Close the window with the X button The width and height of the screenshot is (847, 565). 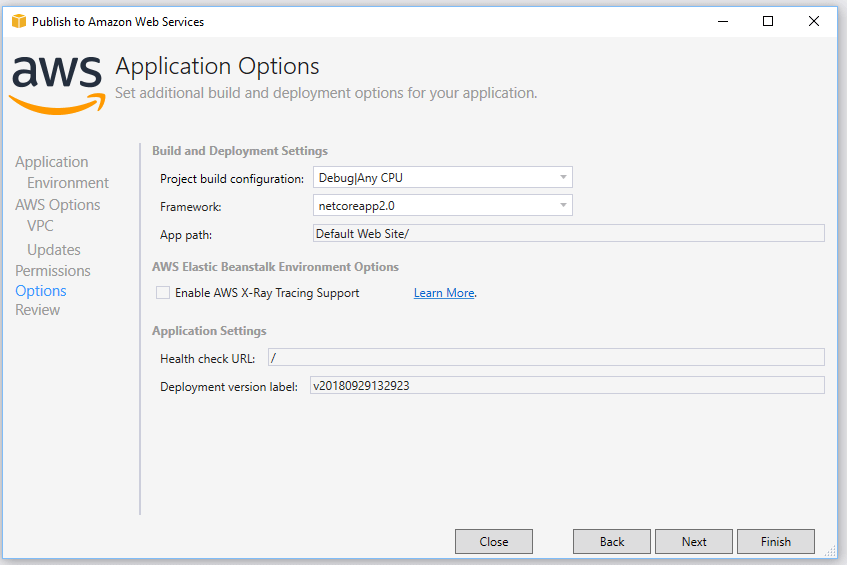pyautogui.click(x=814, y=21)
